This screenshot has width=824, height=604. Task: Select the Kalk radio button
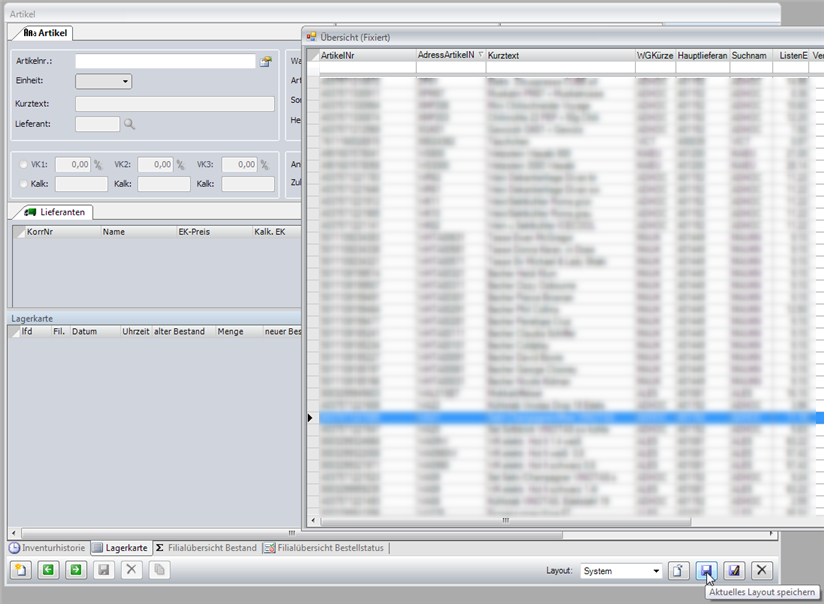click(x=24, y=184)
